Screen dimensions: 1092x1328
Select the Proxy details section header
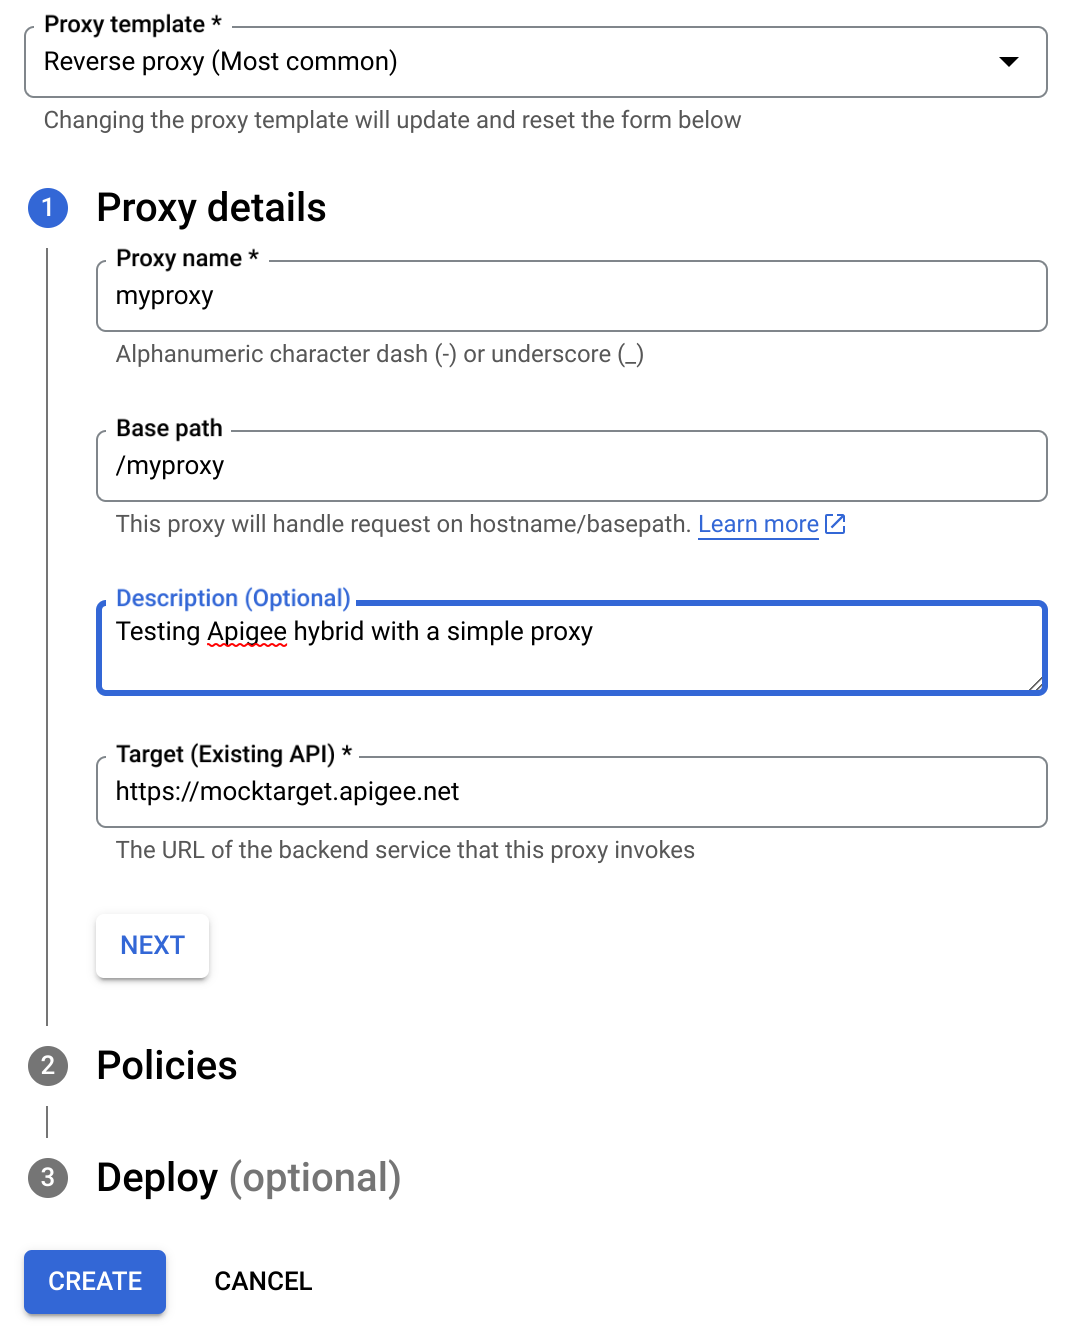click(210, 209)
